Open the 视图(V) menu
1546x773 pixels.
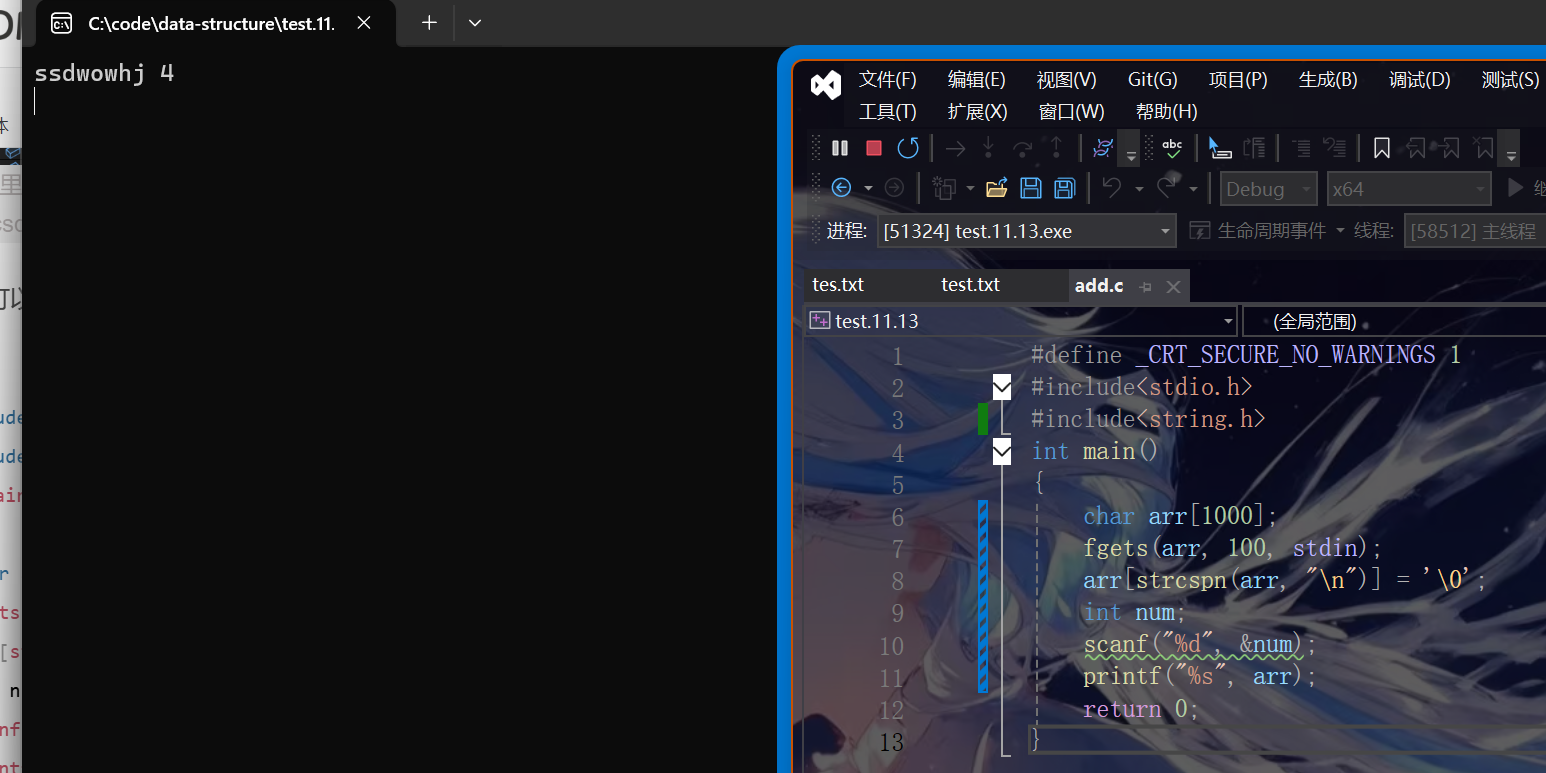click(1067, 80)
